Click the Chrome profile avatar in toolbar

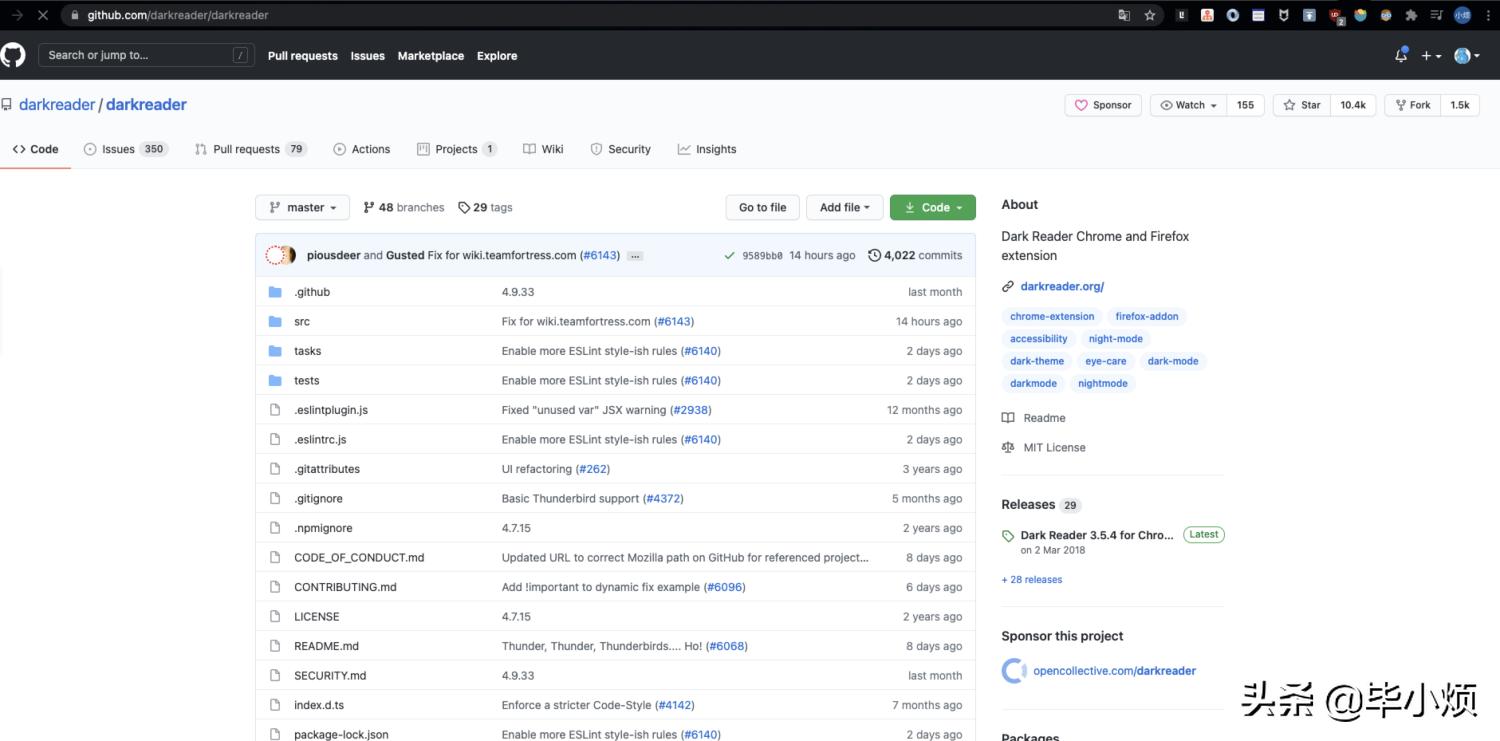click(1462, 15)
